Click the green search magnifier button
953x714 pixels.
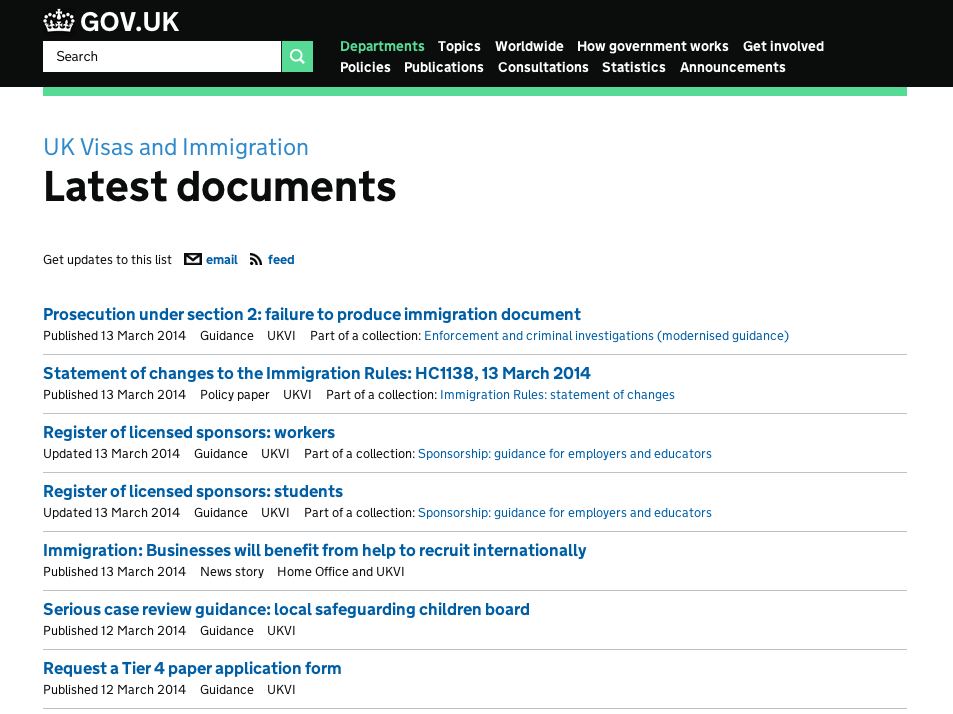tap(297, 57)
